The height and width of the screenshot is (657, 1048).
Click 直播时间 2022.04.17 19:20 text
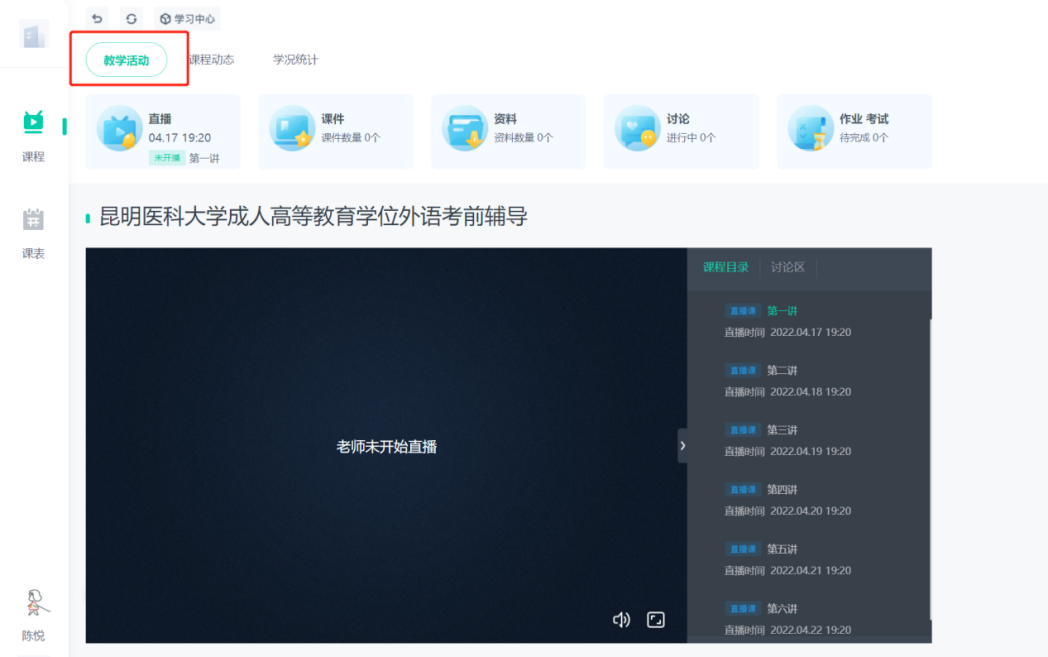(x=788, y=332)
